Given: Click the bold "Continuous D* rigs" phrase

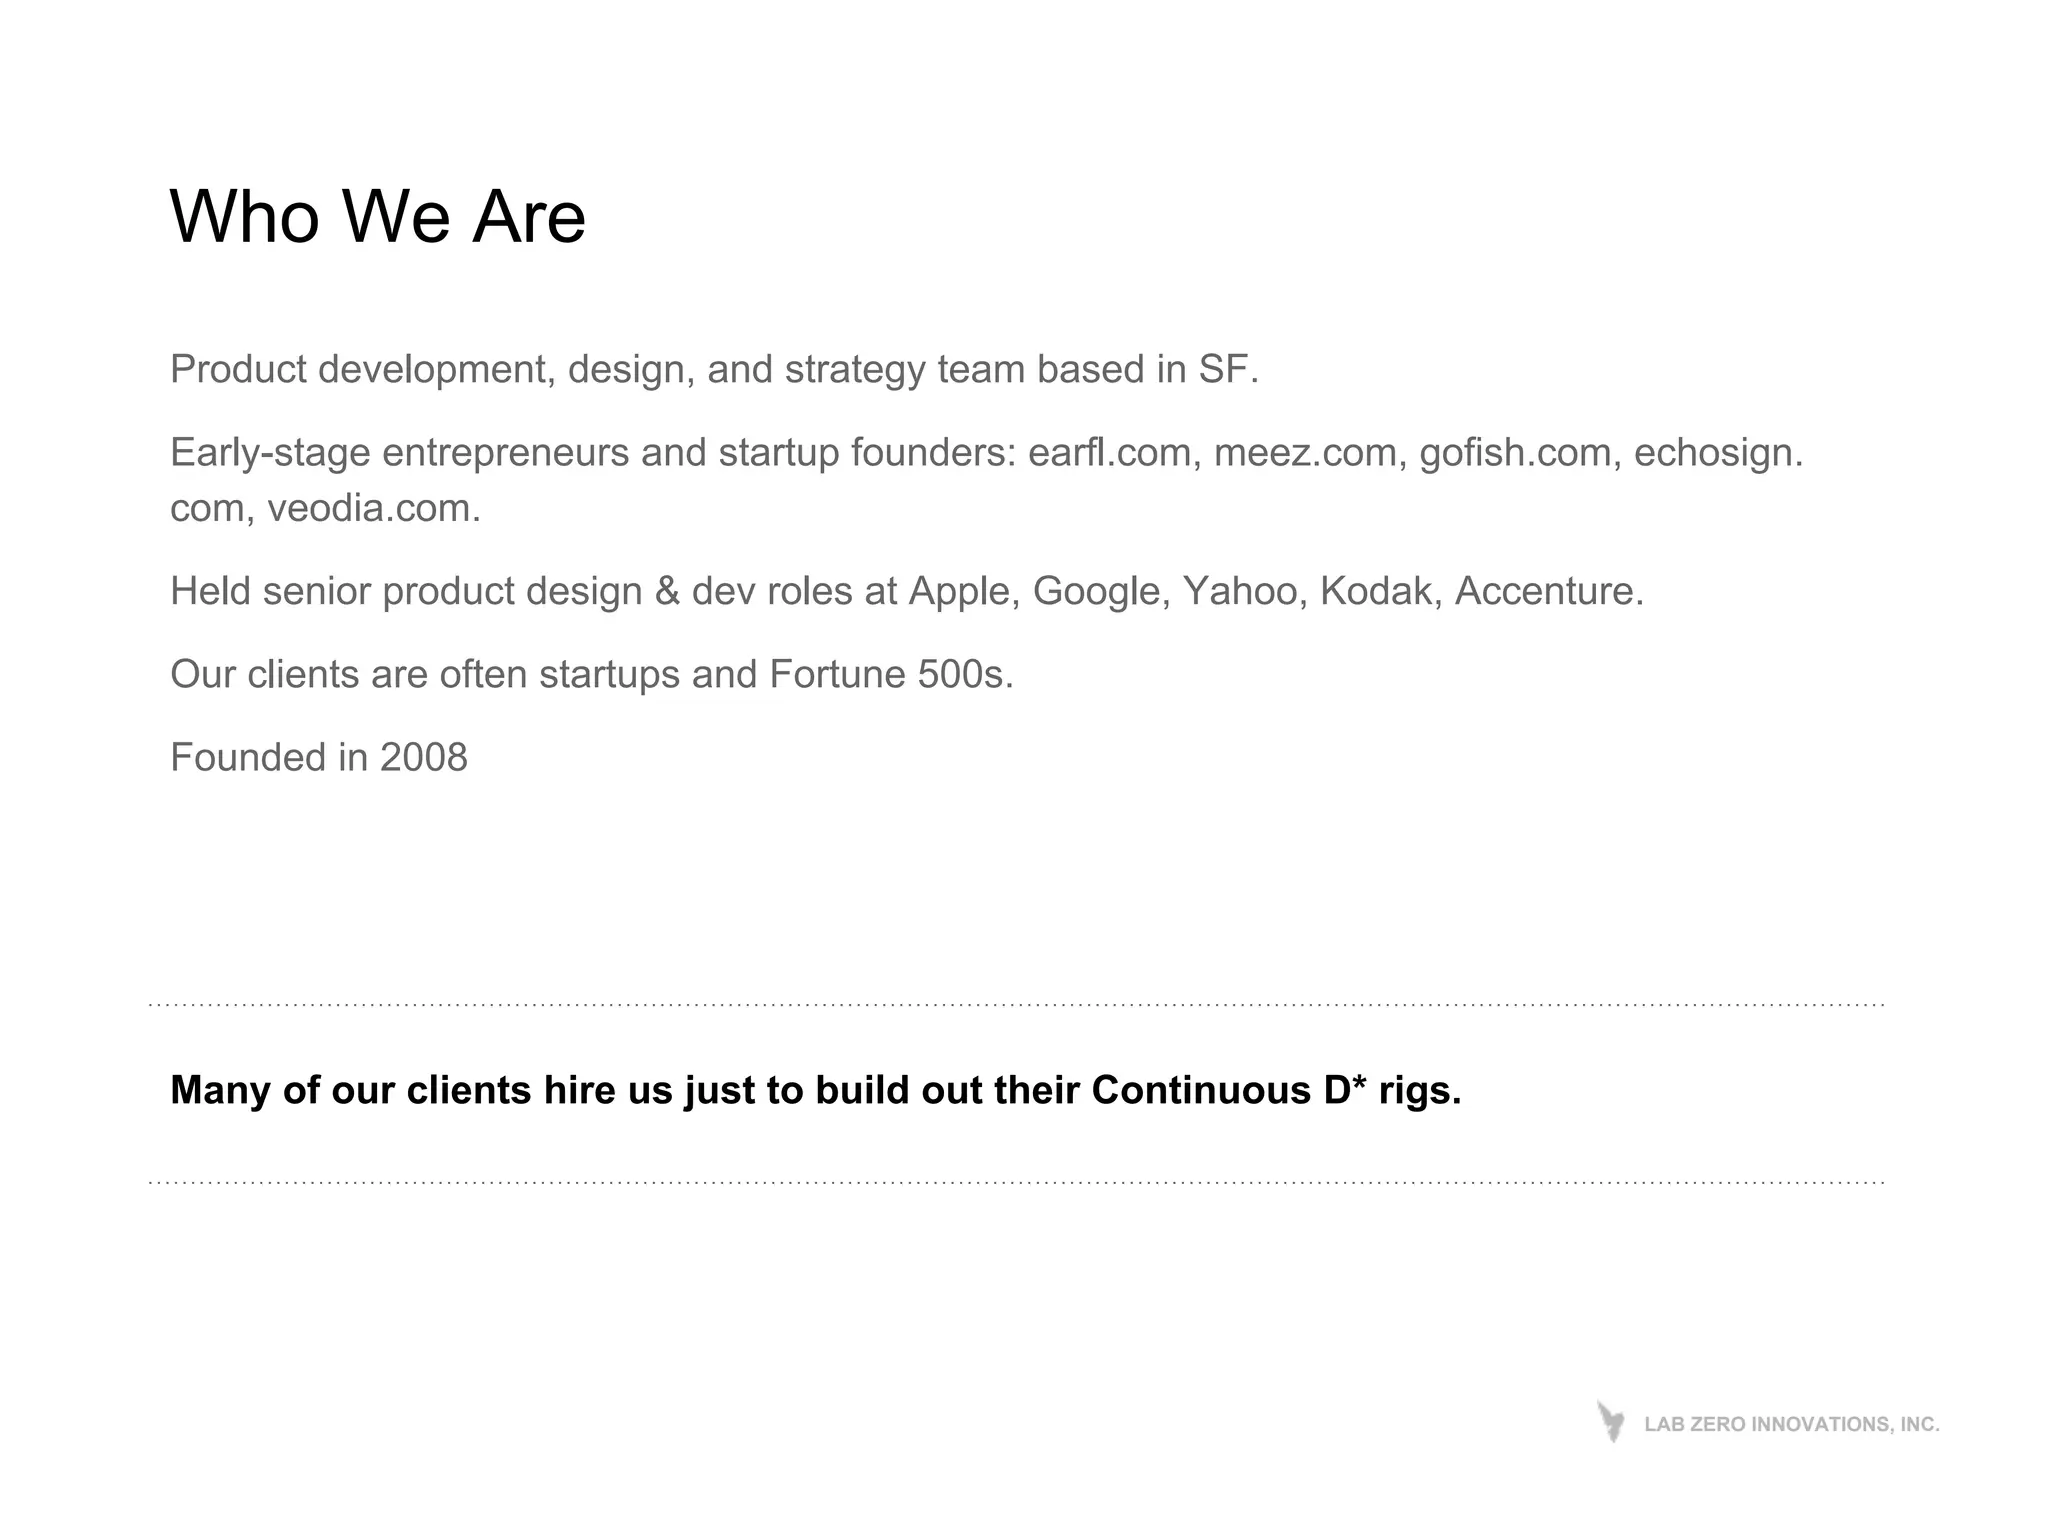Looking at the screenshot, I should point(1276,1090).
